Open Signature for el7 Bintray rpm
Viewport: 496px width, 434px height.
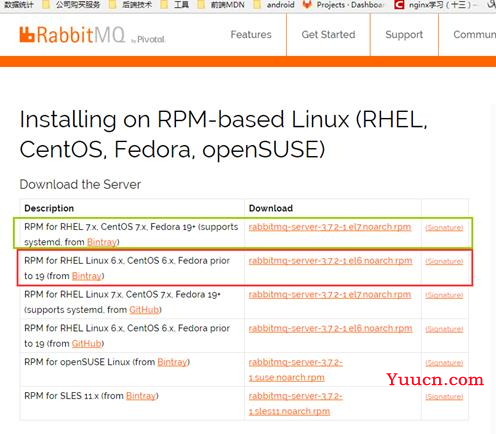[444, 228]
